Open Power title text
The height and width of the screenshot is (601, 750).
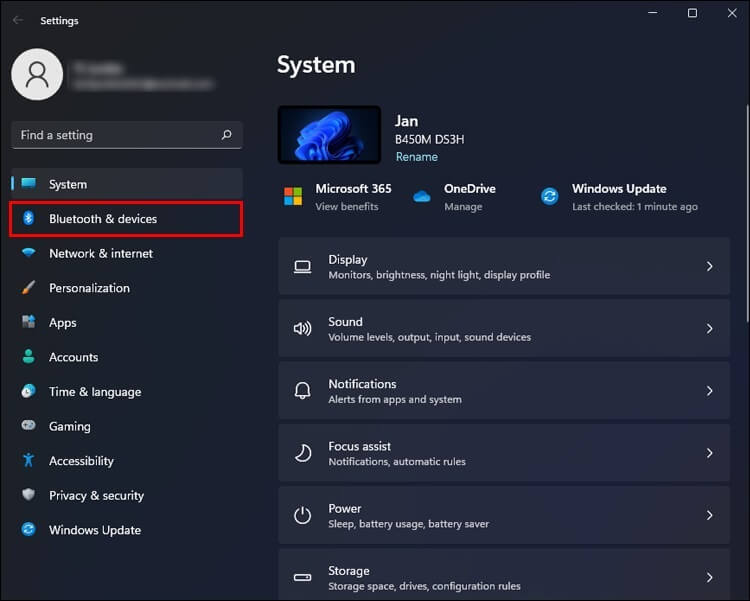pyautogui.click(x=345, y=508)
